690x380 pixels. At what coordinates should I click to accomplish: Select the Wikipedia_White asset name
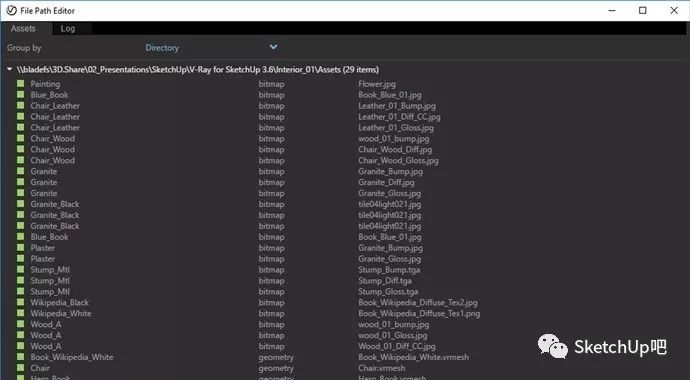pyautogui.click(x=61, y=314)
